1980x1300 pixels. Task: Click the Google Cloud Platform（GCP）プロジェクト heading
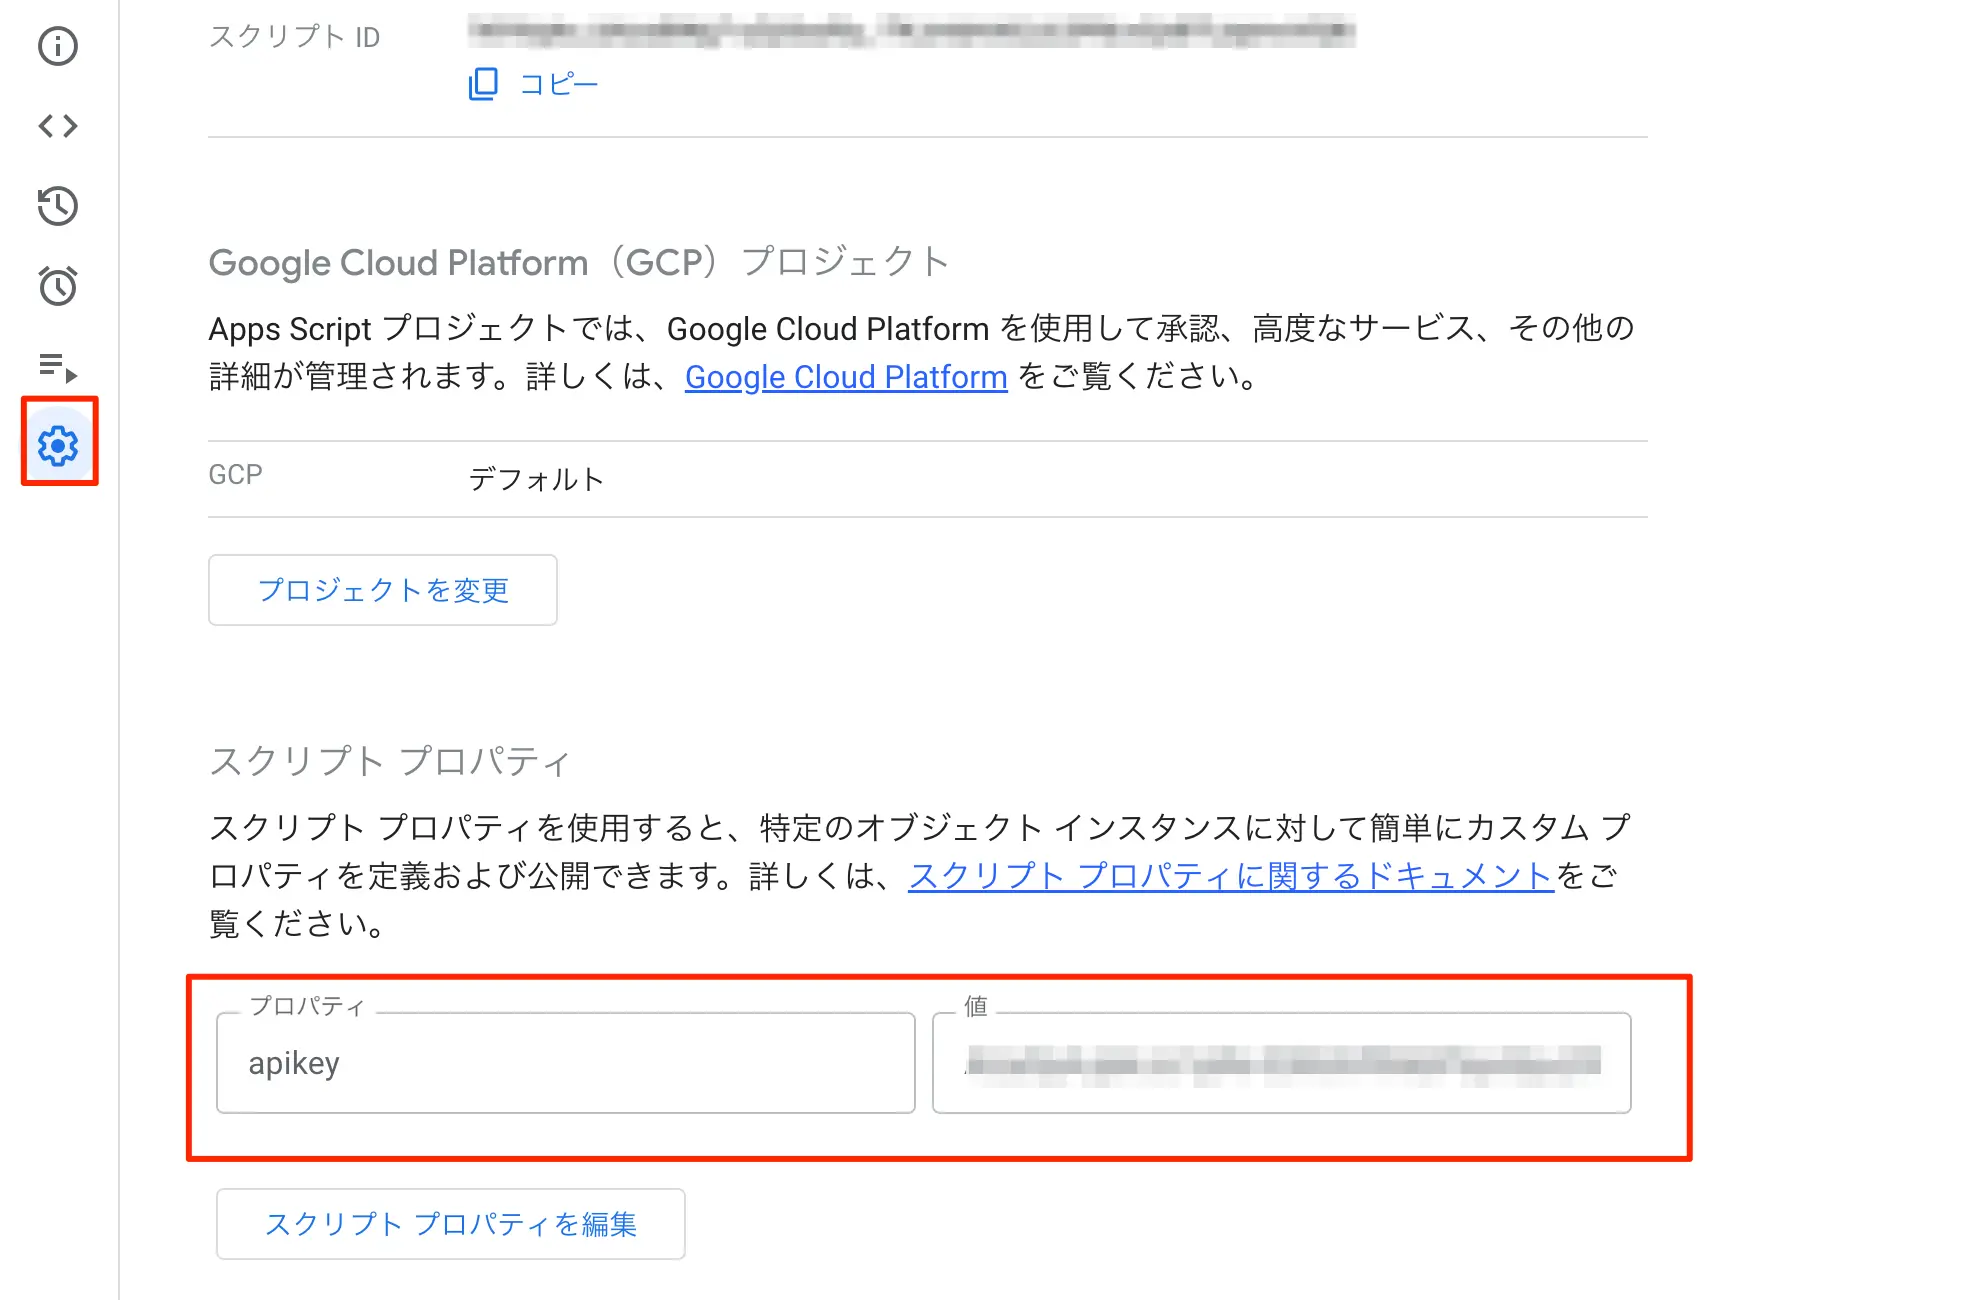[579, 262]
